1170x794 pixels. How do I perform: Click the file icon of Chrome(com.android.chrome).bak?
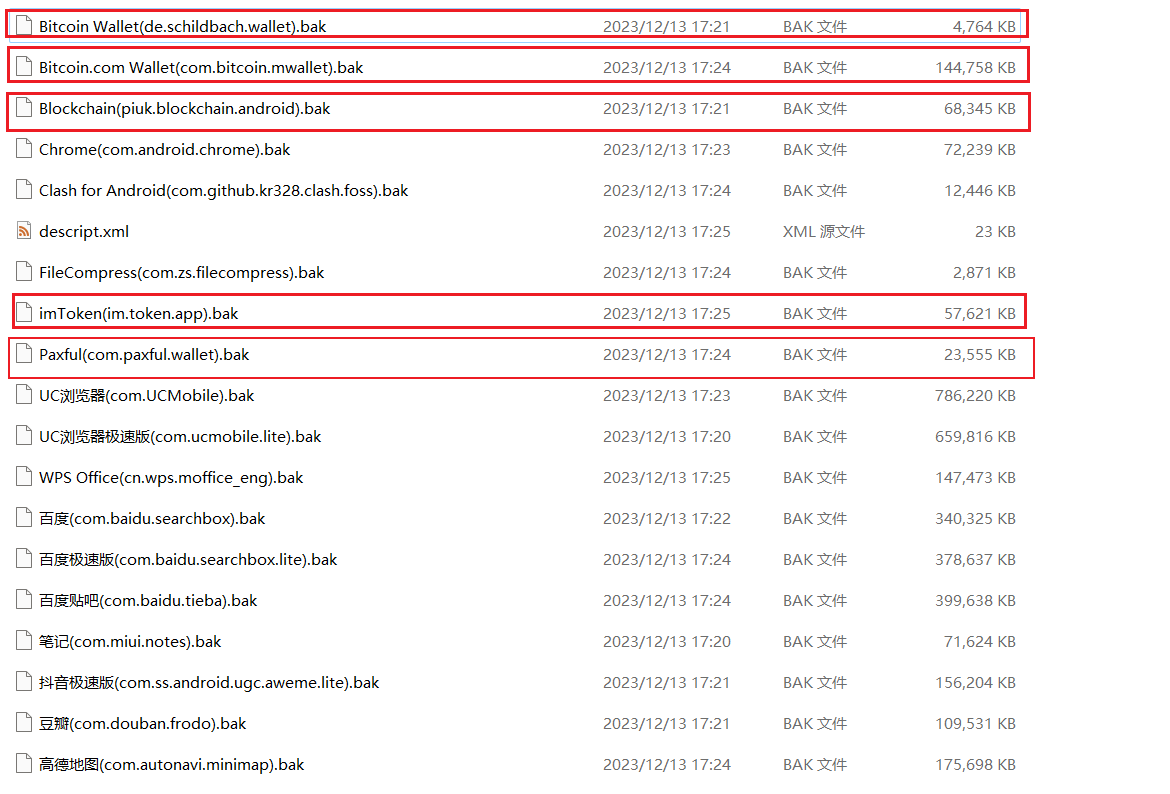pos(24,149)
